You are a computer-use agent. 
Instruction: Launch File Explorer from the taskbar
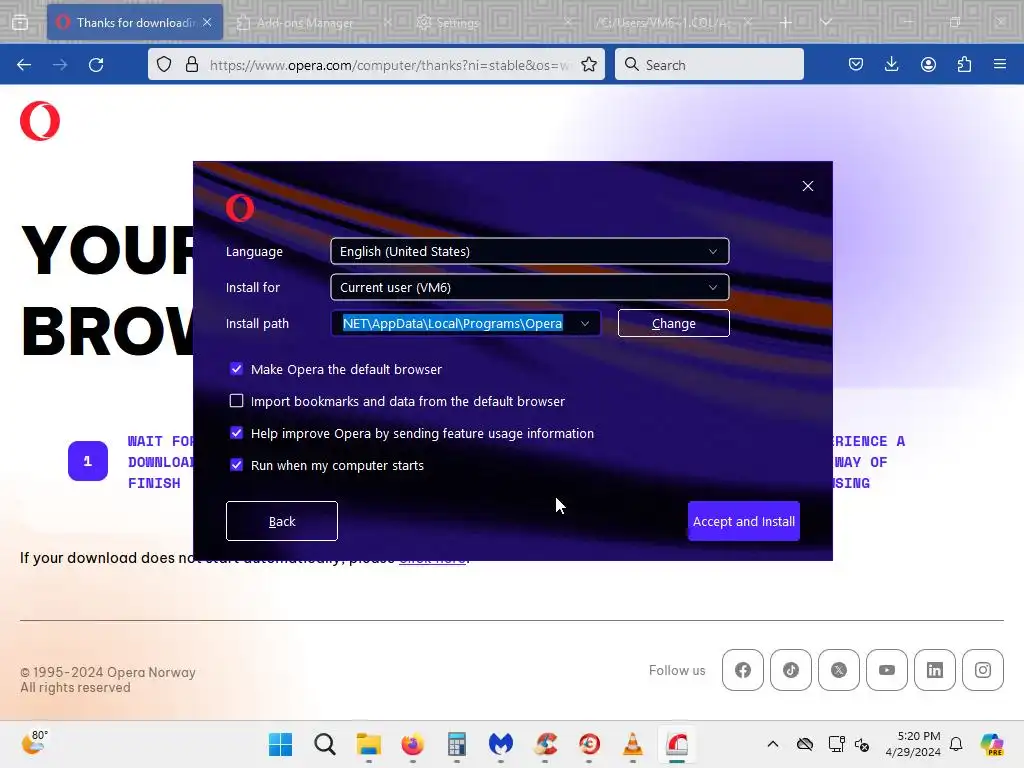pos(368,744)
